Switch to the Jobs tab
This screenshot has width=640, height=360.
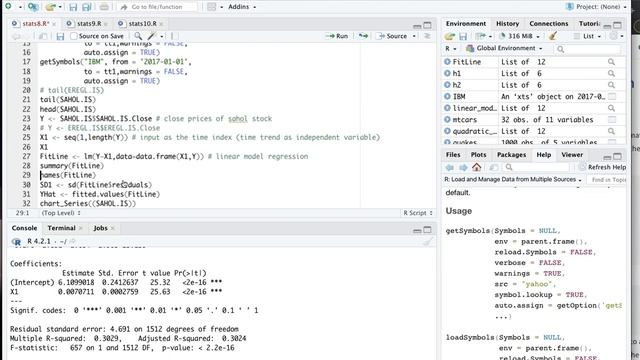pyautogui.click(x=100, y=228)
